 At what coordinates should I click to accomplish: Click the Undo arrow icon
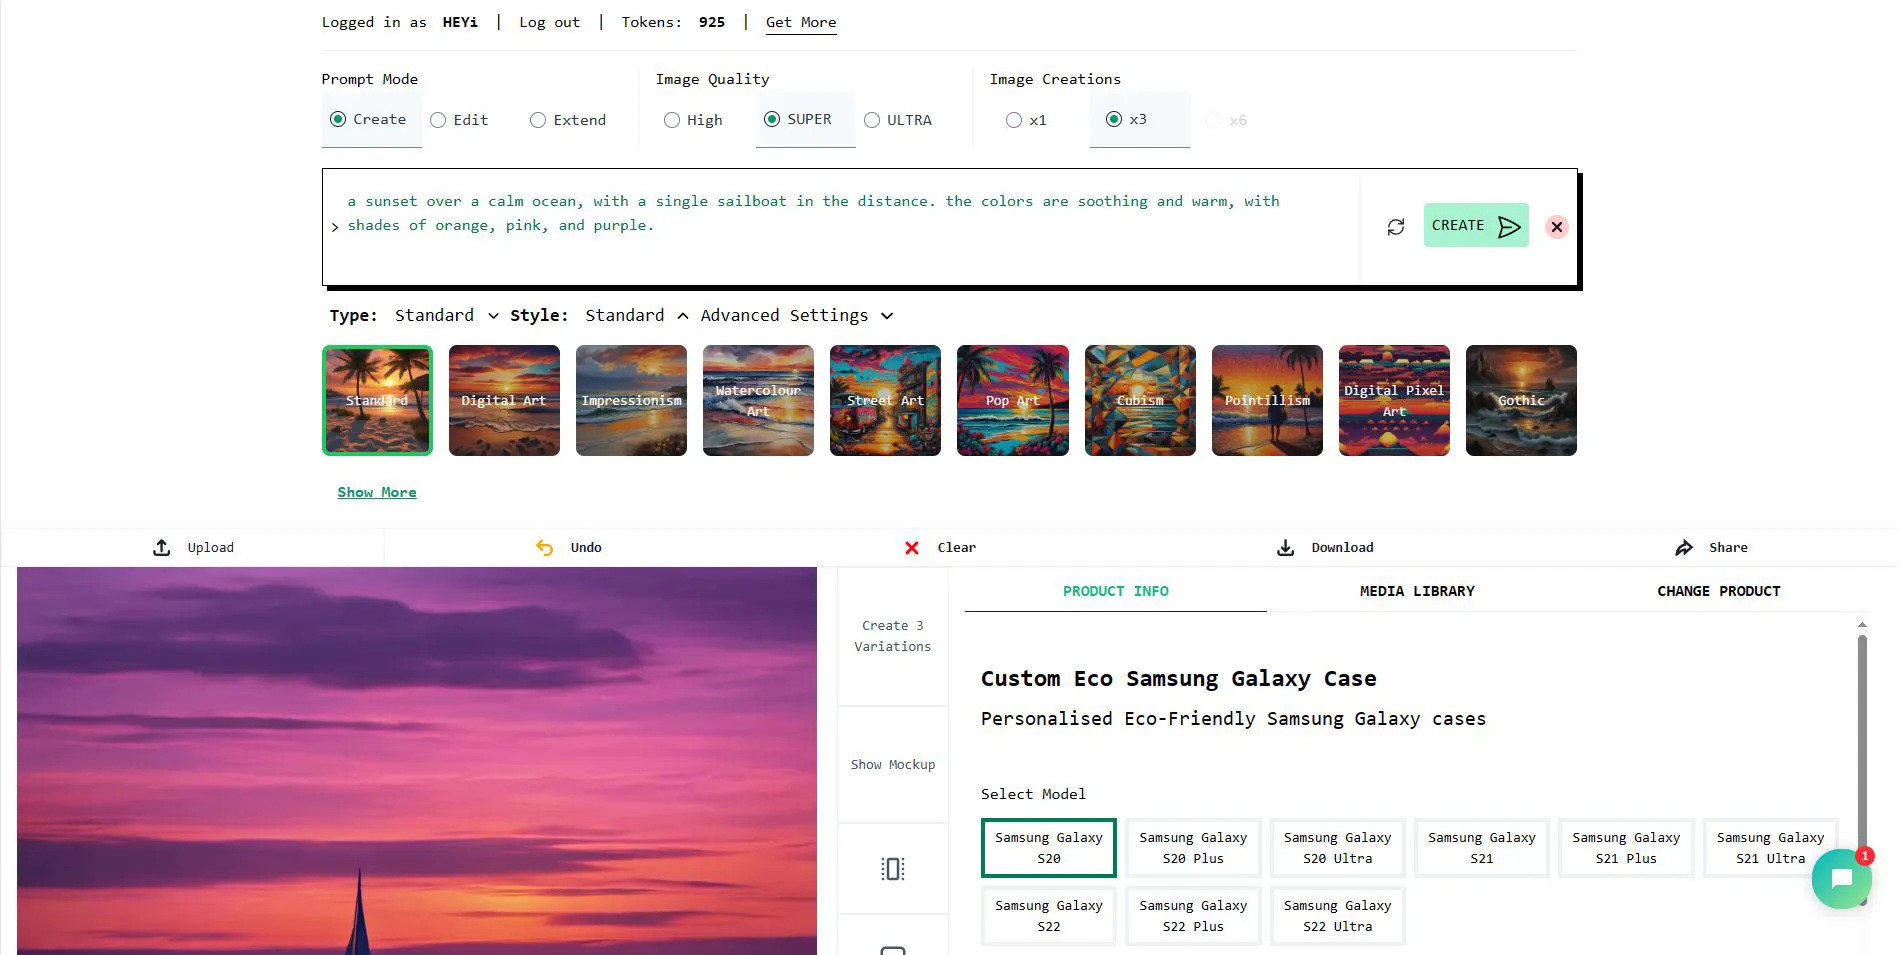(545, 548)
